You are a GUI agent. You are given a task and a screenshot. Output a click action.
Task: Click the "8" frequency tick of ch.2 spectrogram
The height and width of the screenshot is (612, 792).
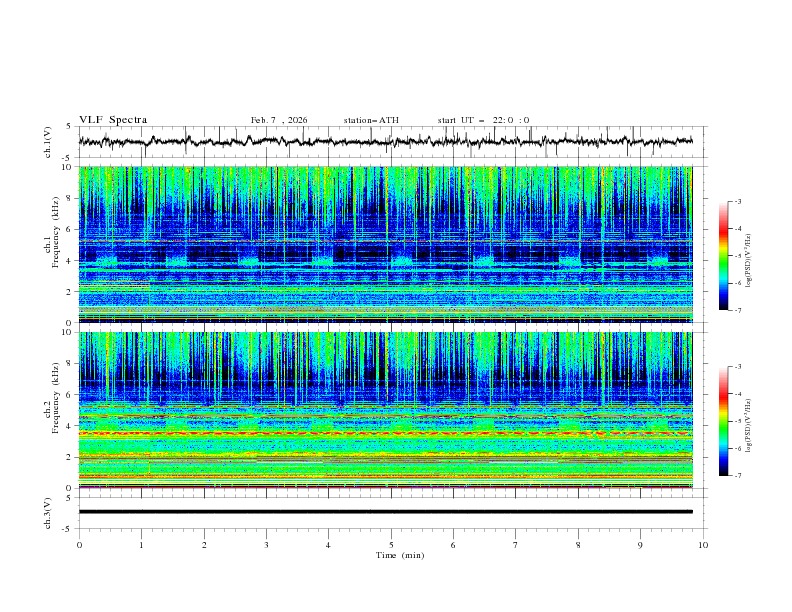point(71,364)
